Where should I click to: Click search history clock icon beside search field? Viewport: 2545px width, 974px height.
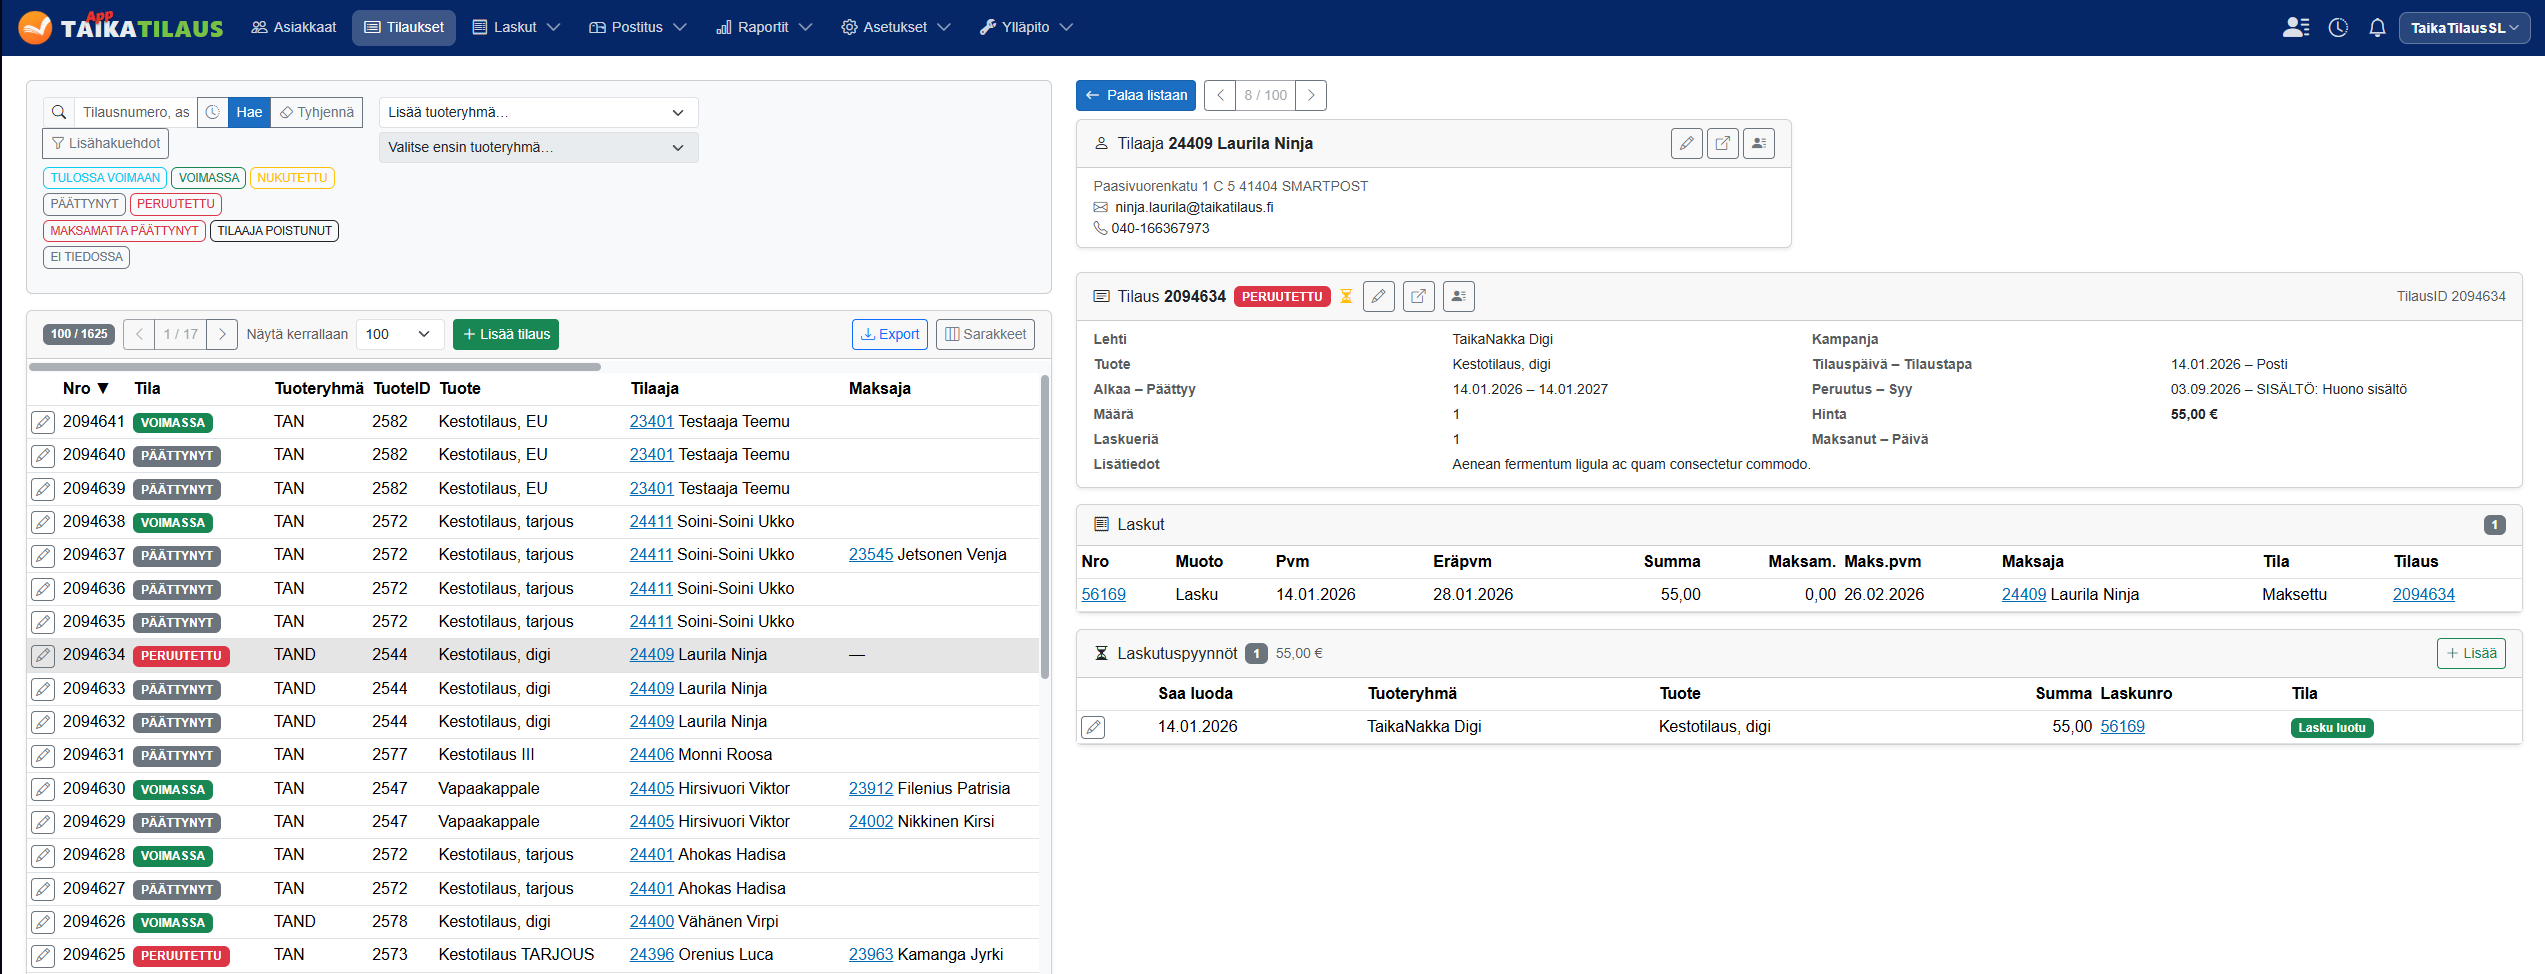click(213, 113)
